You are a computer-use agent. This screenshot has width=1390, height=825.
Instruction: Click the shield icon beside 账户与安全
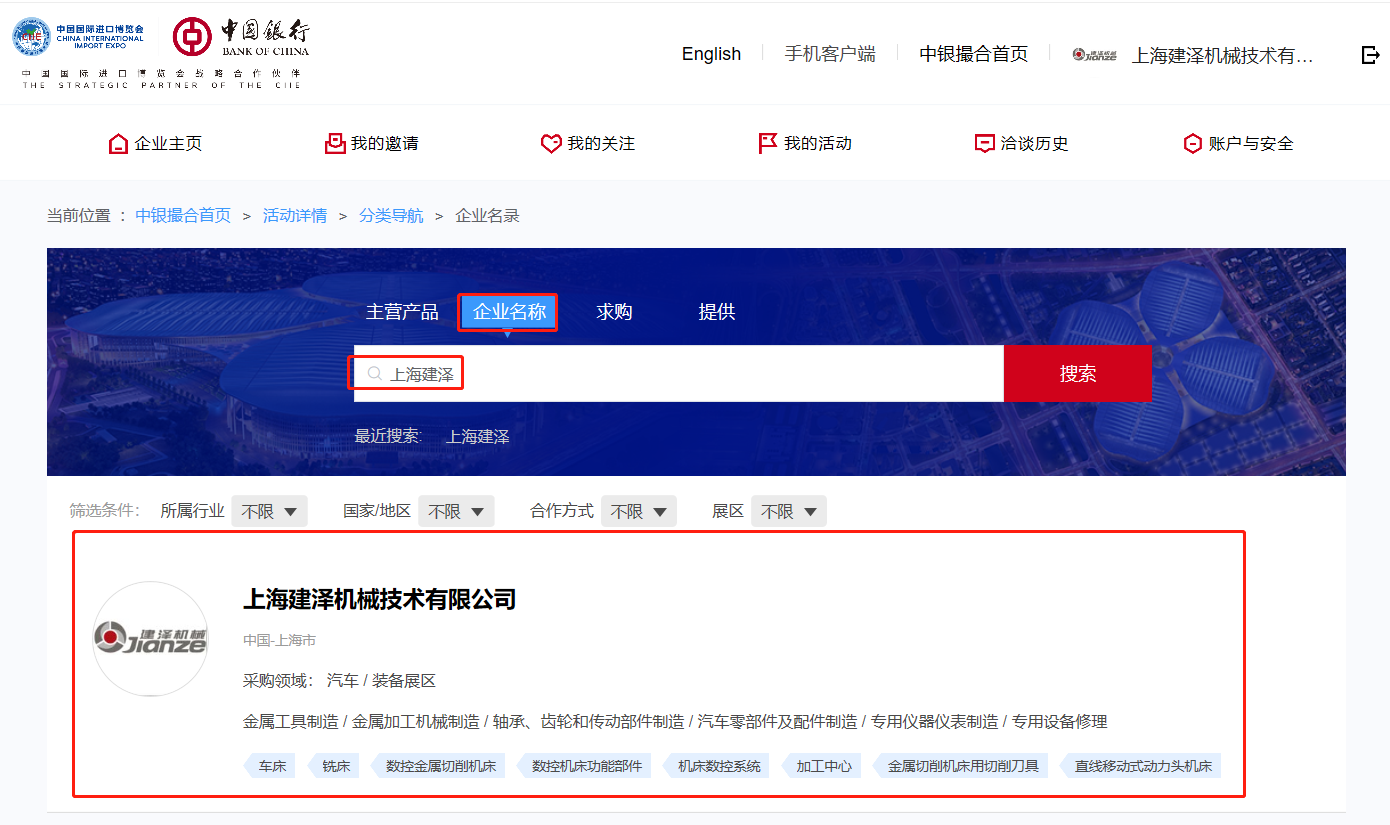coord(1192,144)
